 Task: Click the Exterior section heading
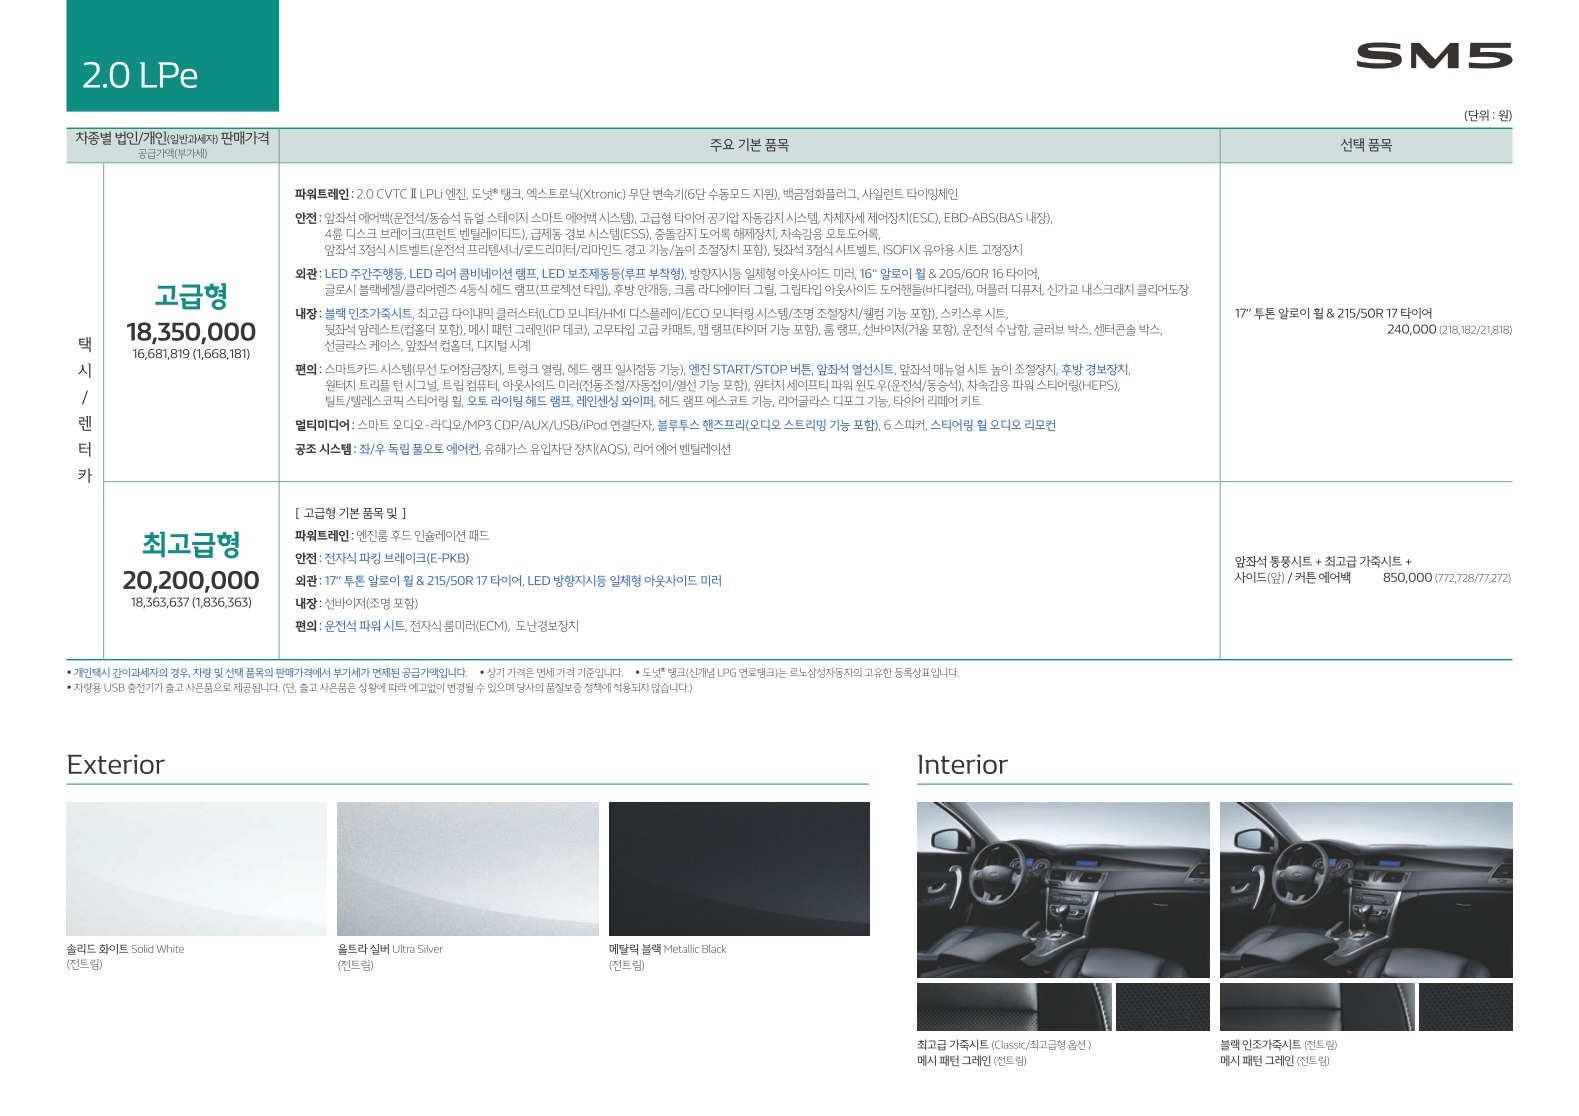pos(115,765)
